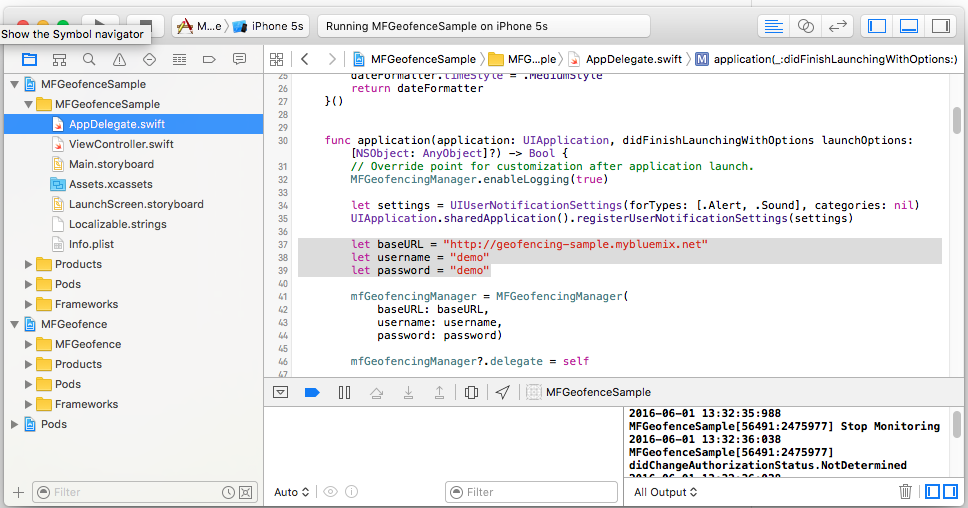Image resolution: width=968 pixels, height=508 pixels.
Task: Click the Simulate Location arrow icon
Action: (x=503, y=393)
